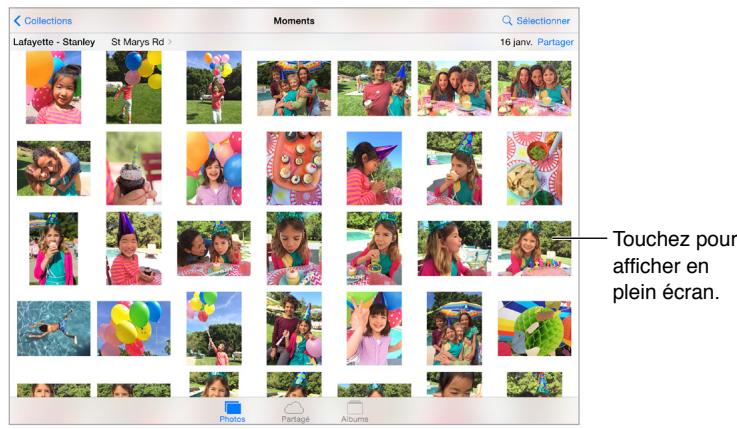Open side profile of girl in purple hat
The width and height of the screenshot is (737, 429).
pyautogui.click(x=374, y=168)
